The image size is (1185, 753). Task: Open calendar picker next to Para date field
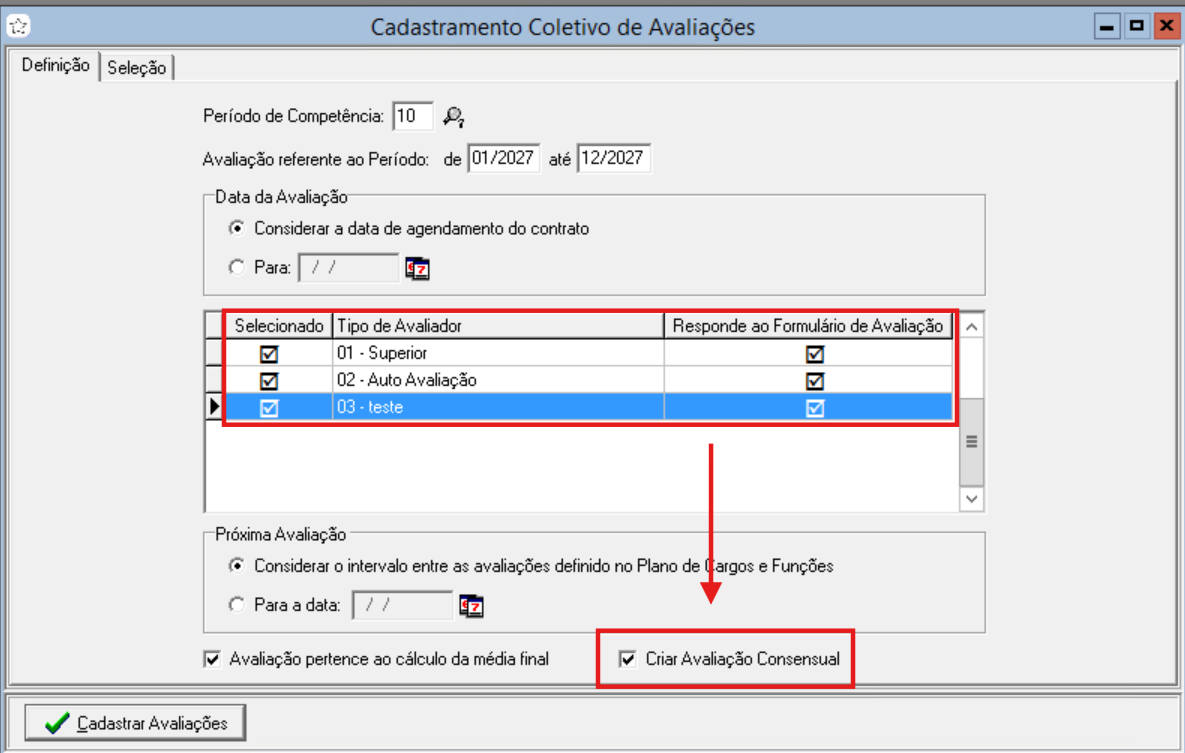point(416,268)
